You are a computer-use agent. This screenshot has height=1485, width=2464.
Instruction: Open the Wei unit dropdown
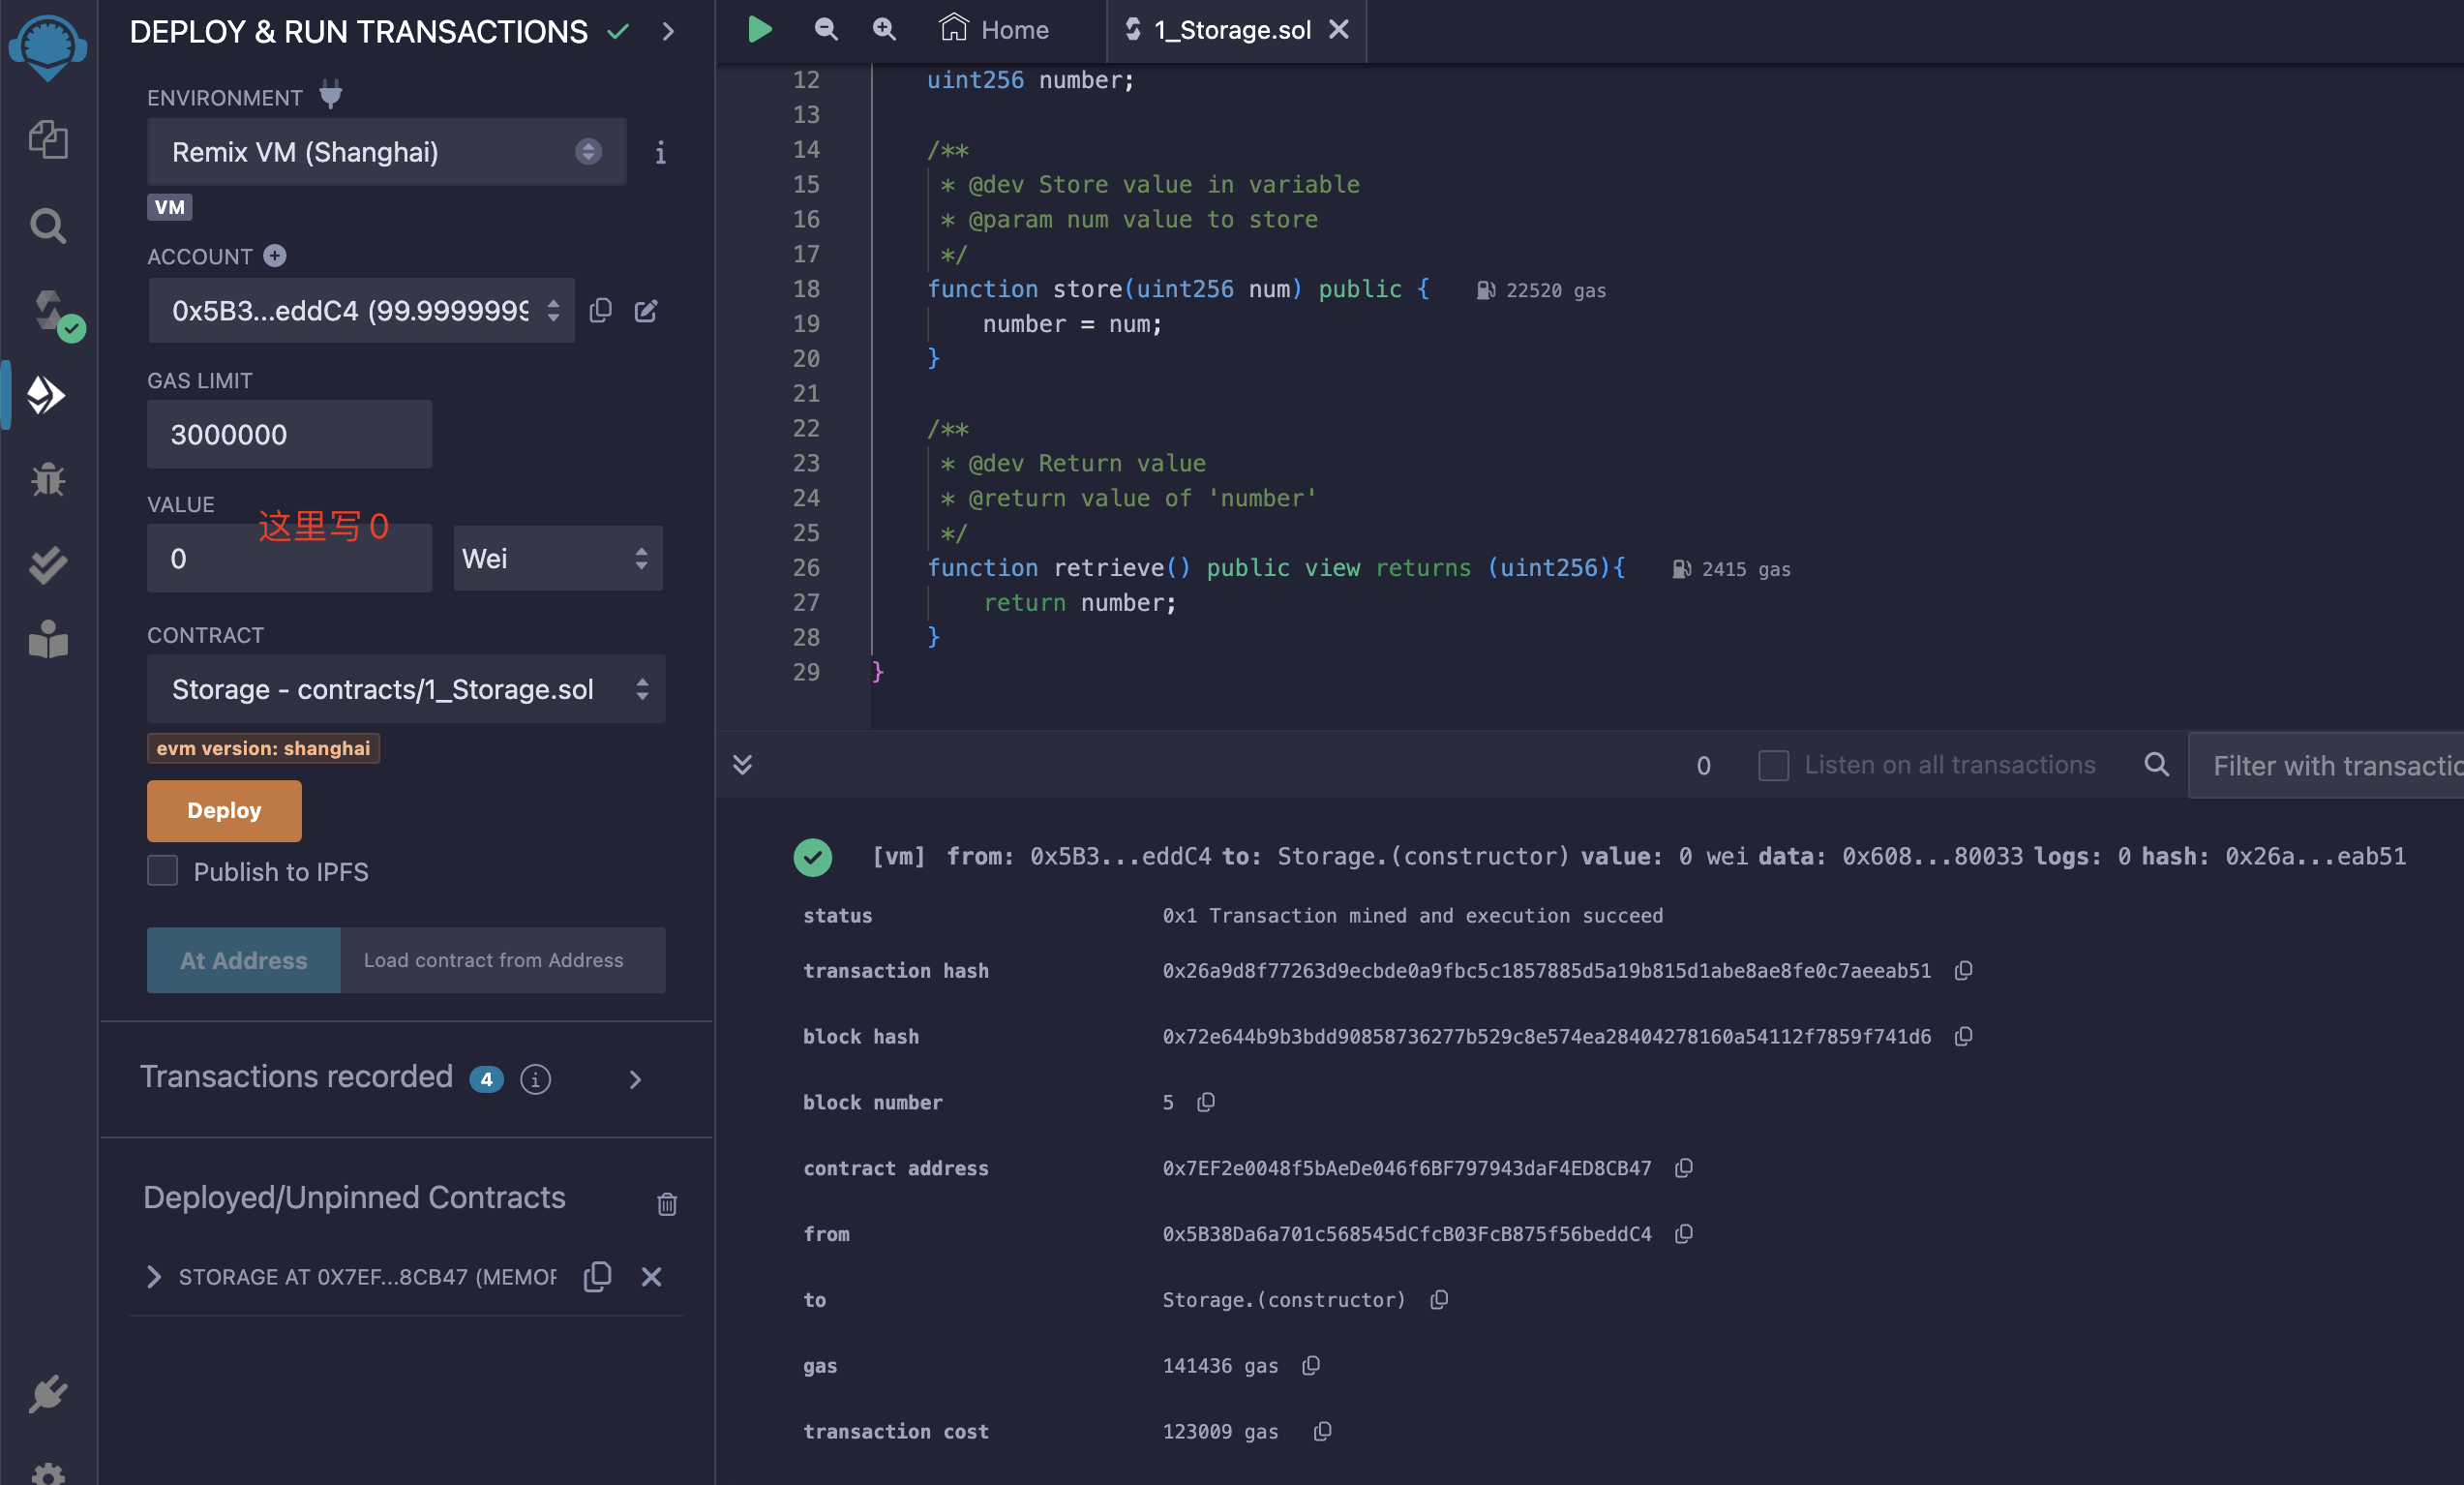tap(557, 559)
